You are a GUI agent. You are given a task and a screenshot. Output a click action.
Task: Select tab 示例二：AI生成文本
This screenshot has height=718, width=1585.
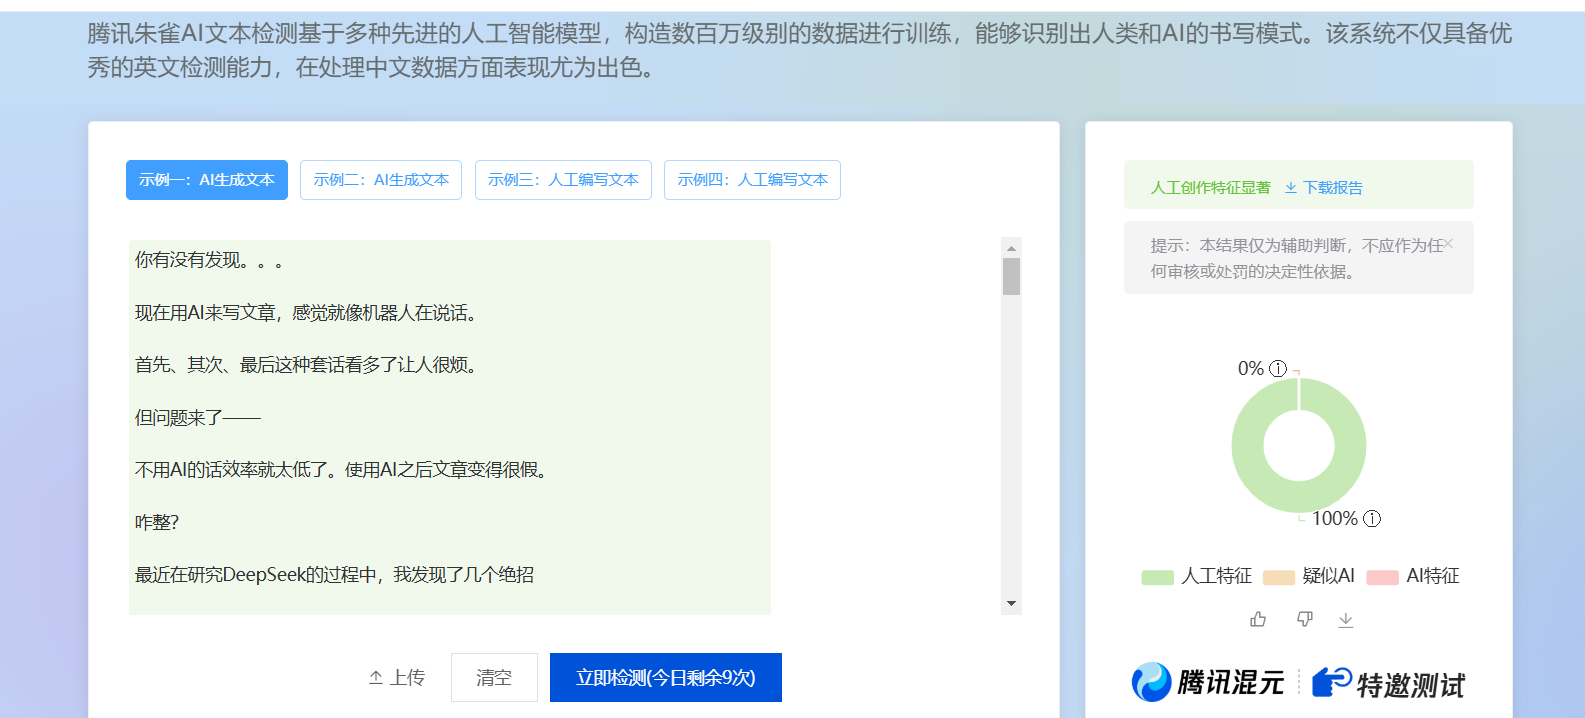tap(381, 180)
